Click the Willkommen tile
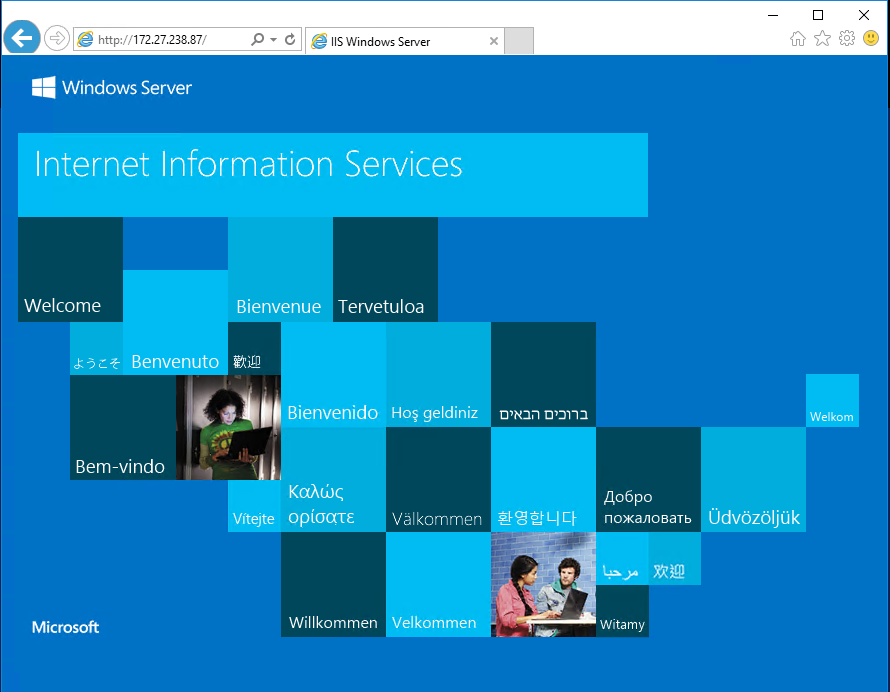Viewport: 890px width, 692px height. click(x=333, y=585)
